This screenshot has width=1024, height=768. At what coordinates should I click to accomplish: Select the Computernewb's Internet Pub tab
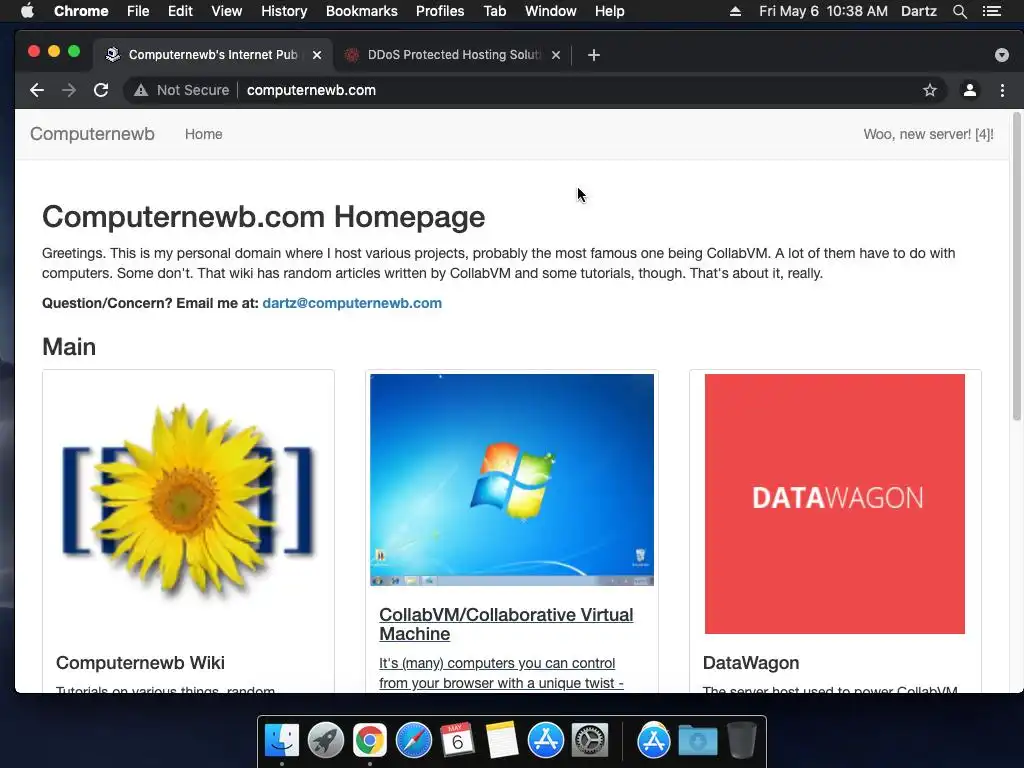point(212,55)
